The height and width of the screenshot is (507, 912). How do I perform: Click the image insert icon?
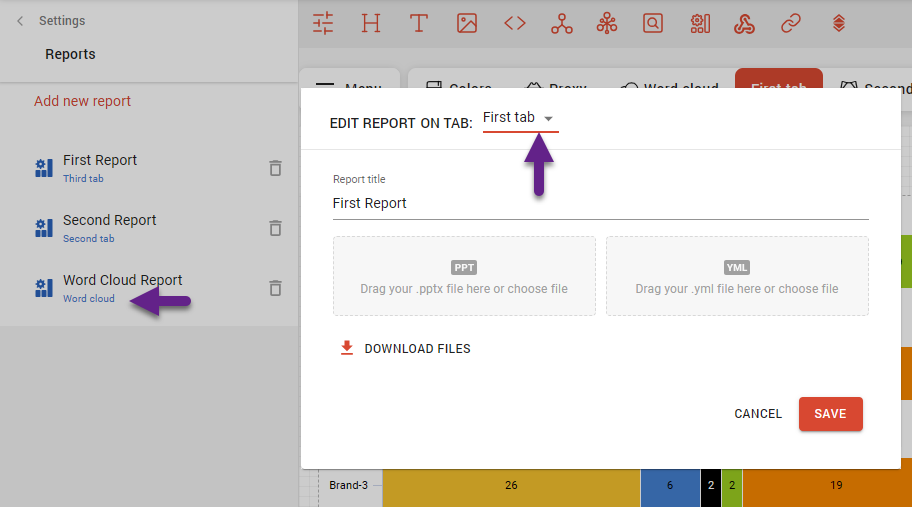point(466,23)
